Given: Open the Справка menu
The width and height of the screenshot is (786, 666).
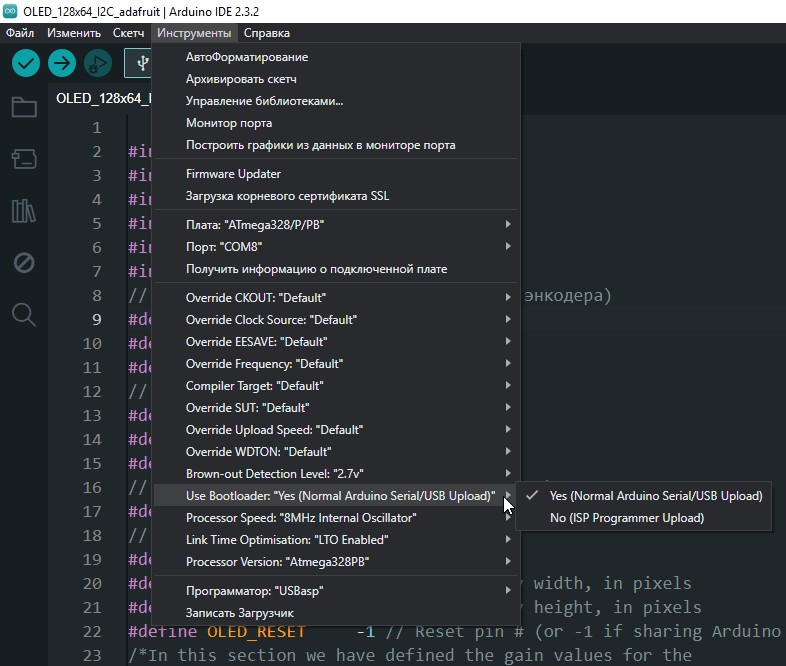Looking at the screenshot, I should [x=266, y=33].
